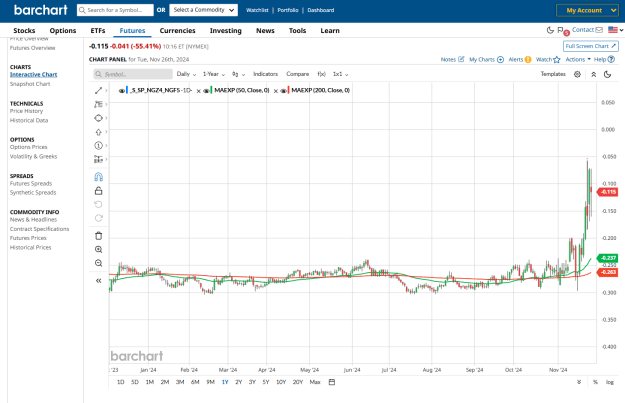Click the zoom out magnifier
Viewport: 625px width, 403px height.
click(98, 263)
